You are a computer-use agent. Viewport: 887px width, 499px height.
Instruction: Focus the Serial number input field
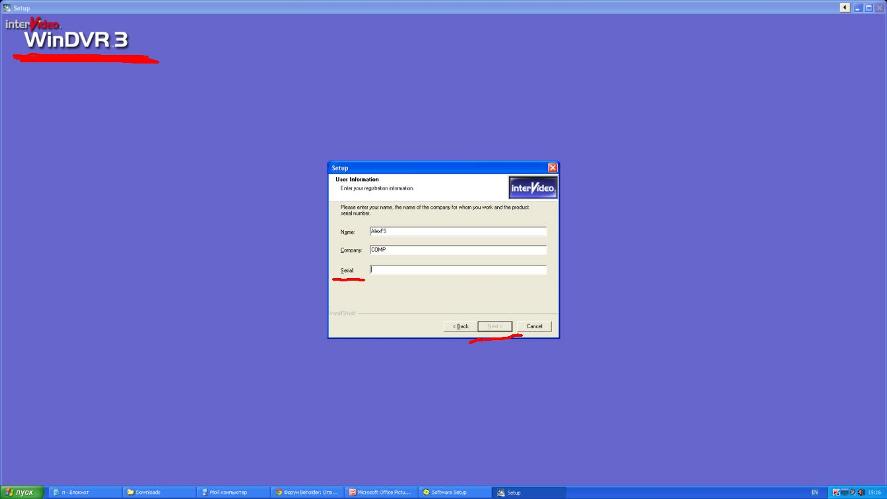point(457,269)
